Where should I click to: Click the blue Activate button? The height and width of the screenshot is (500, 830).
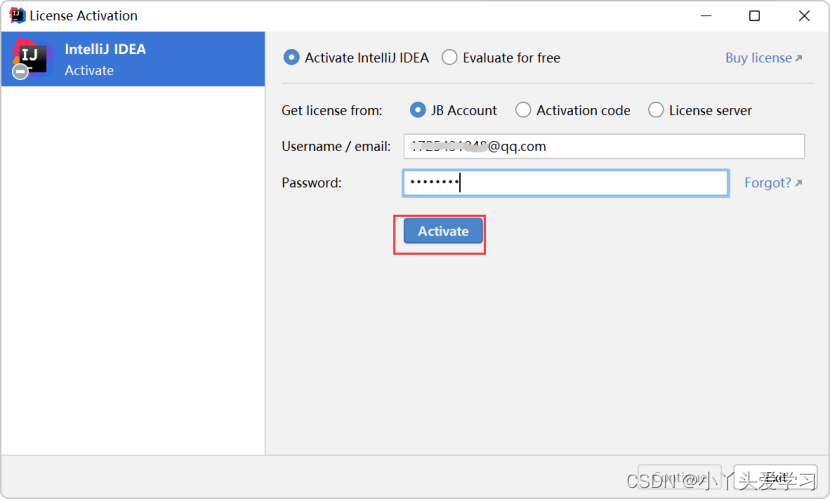coord(443,231)
